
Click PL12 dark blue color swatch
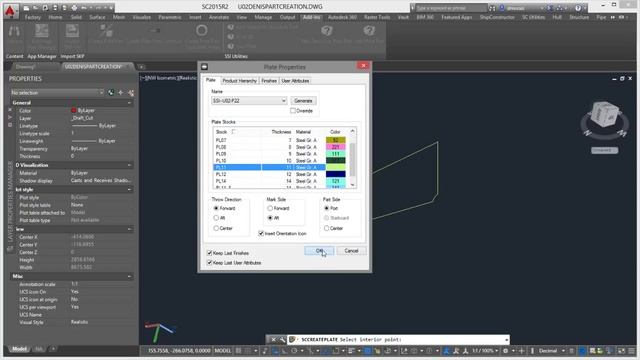pos(336,174)
